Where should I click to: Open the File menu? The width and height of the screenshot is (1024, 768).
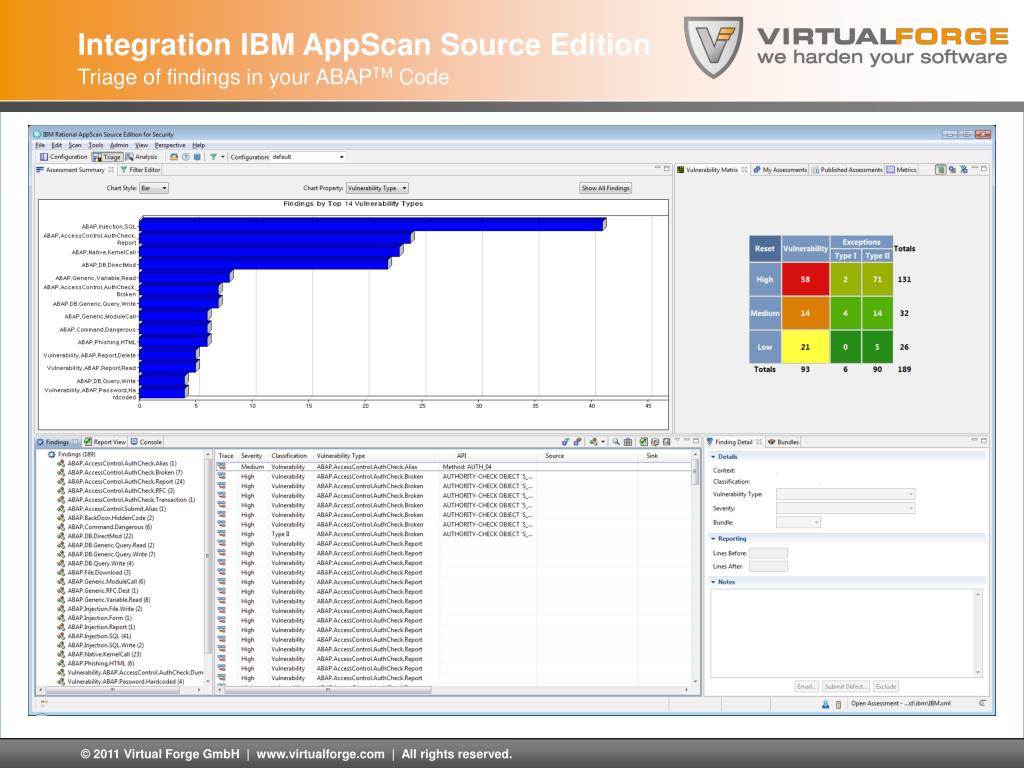pos(40,145)
